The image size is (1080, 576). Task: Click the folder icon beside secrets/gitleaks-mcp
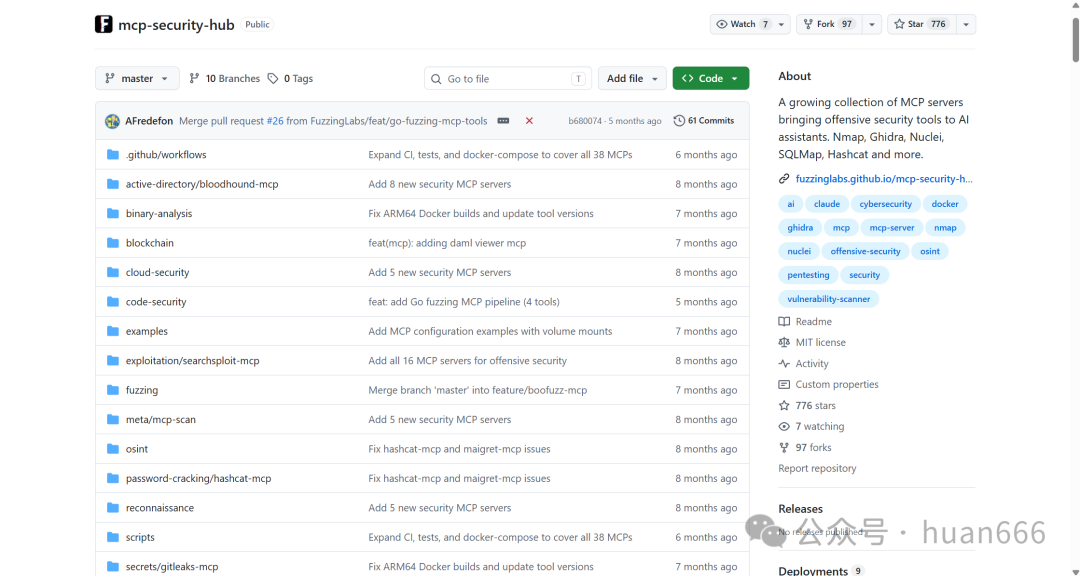coord(113,566)
